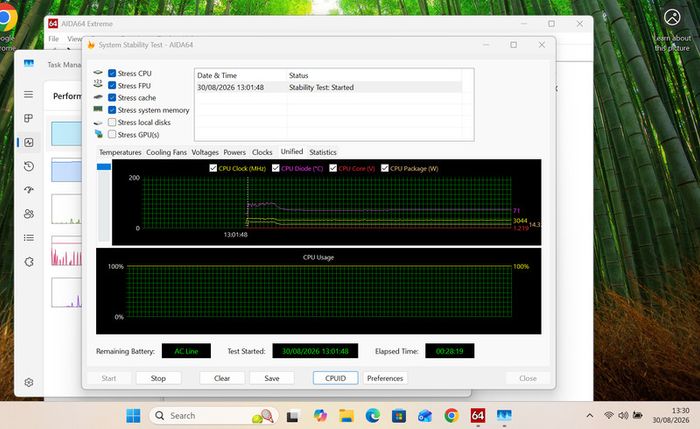Open Task Manager Services icon

(x=29, y=262)
